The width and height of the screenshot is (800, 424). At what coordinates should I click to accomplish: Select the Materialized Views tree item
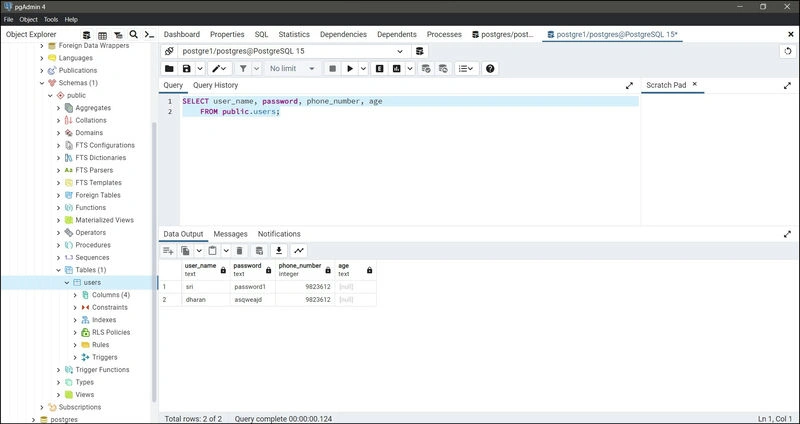point(105,220)
